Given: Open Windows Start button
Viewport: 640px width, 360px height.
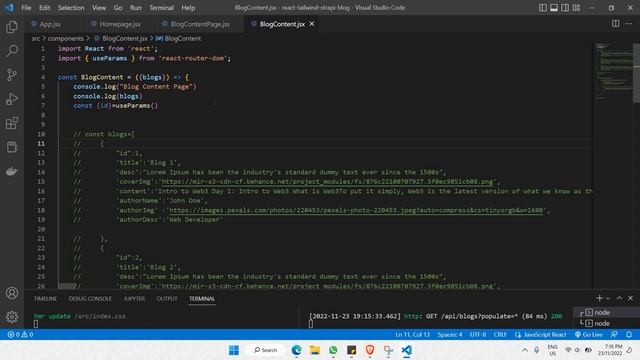Looking at the screenshot, I should [x=234, y=350].
